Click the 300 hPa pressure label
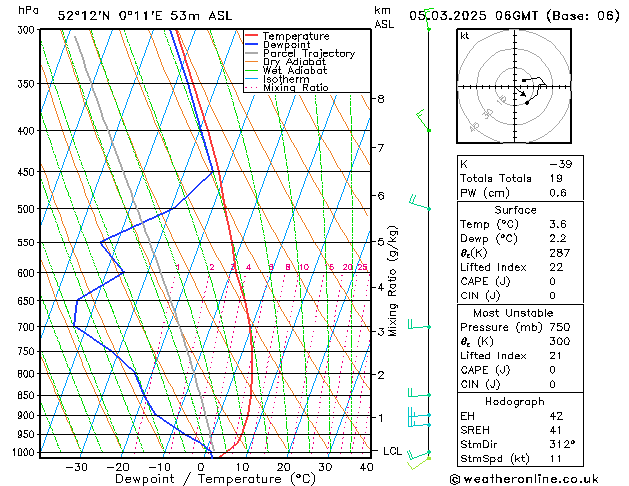The width and height of the screenshot is (629, 486). pyautogui.click(x=28, y=30)
